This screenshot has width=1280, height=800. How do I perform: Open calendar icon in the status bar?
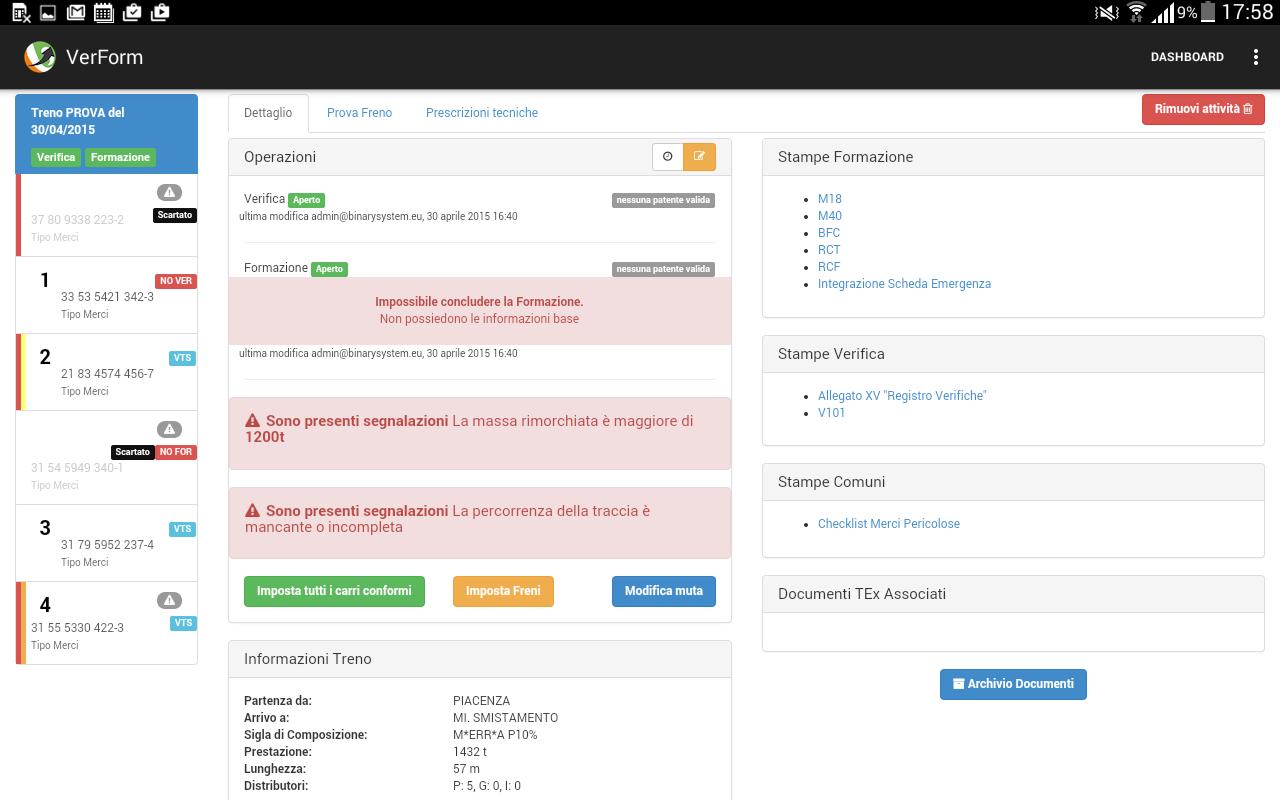[103, 12]
